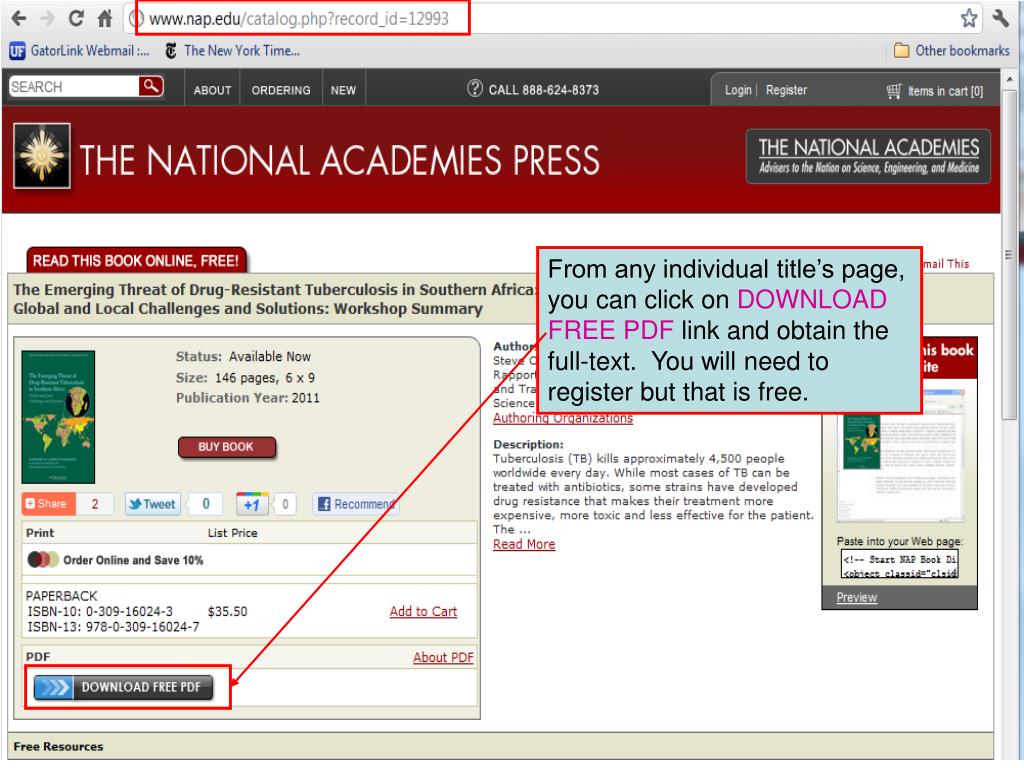This screenshot has width=1024, height=768.
Task: Bookmark this page with the star icon
Action: point(968,18)
